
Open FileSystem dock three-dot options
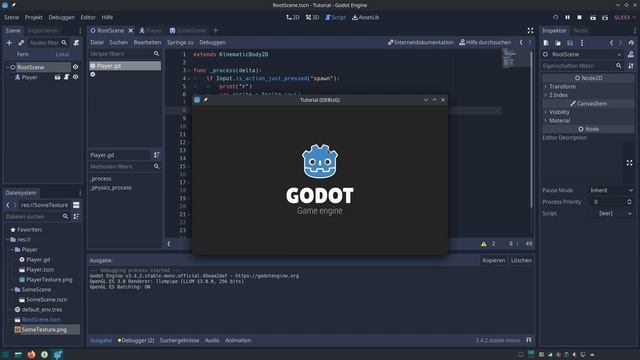click(x=80, y=193)
